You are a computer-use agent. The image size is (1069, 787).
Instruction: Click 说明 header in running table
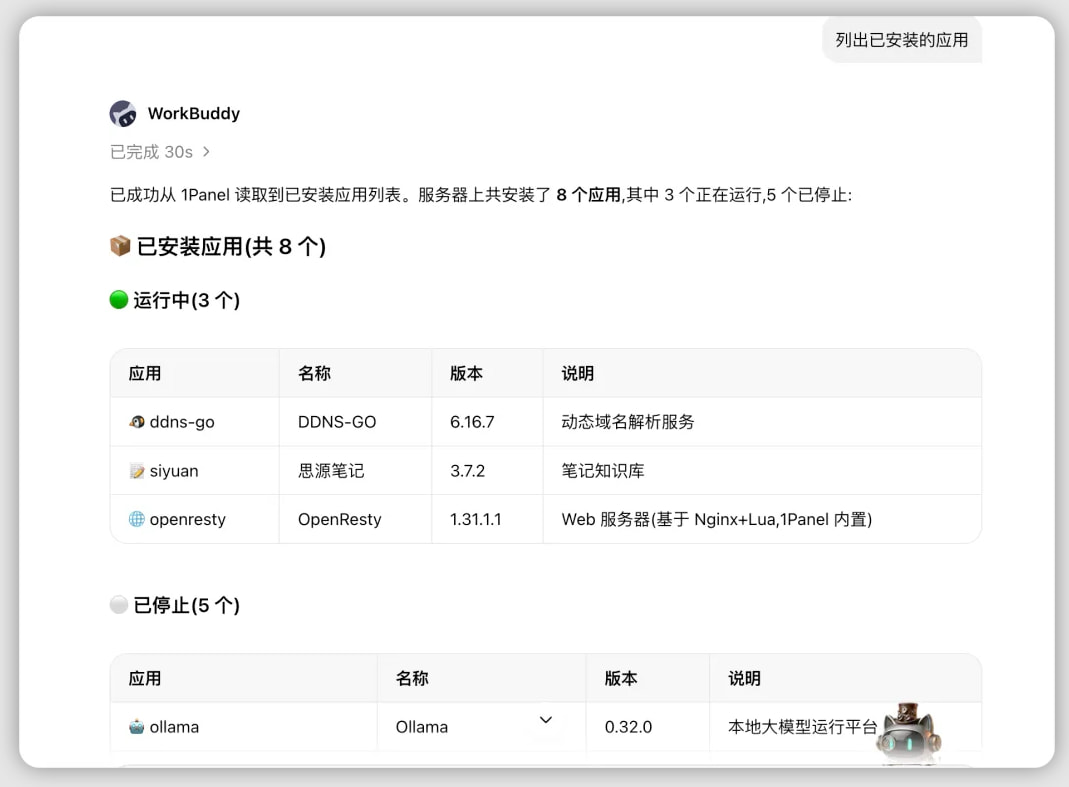[577, 373]
